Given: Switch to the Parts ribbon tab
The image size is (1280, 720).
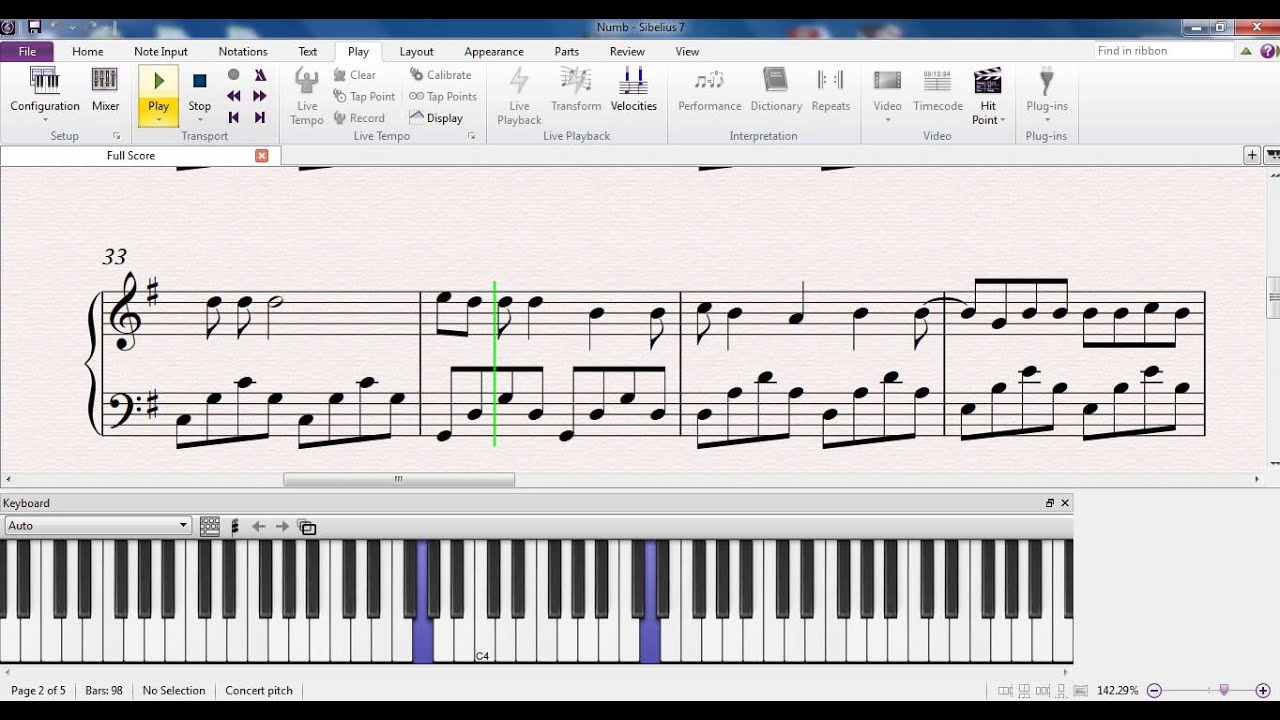Looking at the screenshot, I should click(x=567, y=51).
